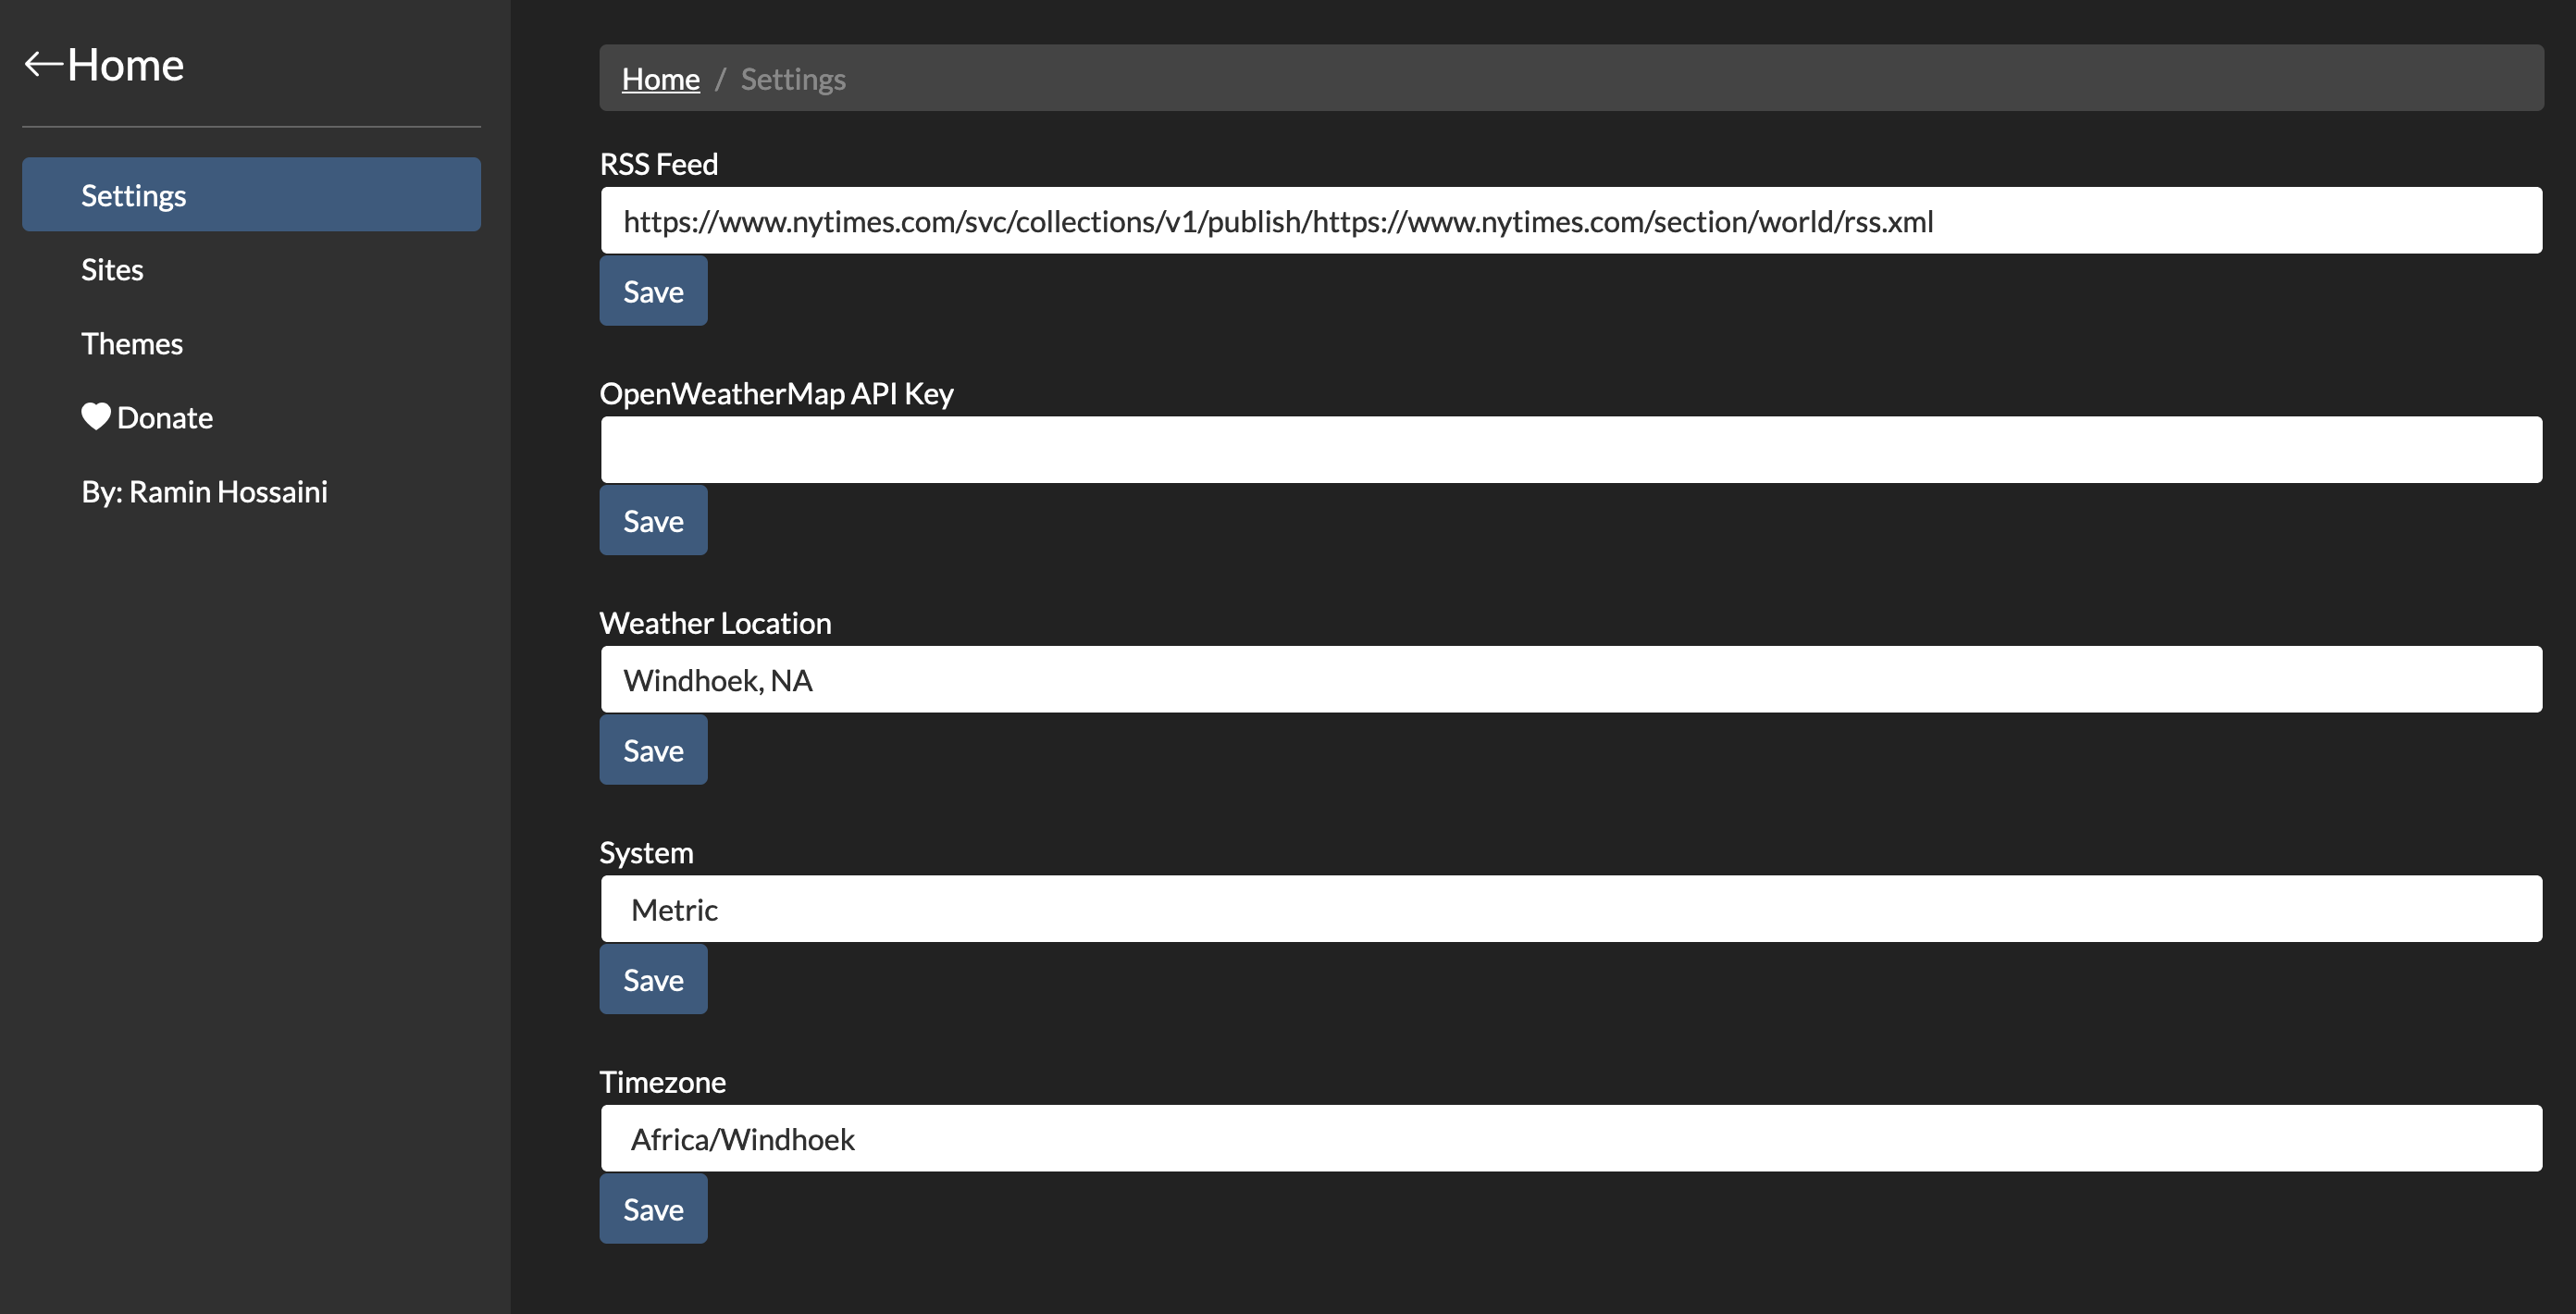Click the Timezone label
Image resolution: width=2576 pixels, height=1314 pixels.
662,1082
